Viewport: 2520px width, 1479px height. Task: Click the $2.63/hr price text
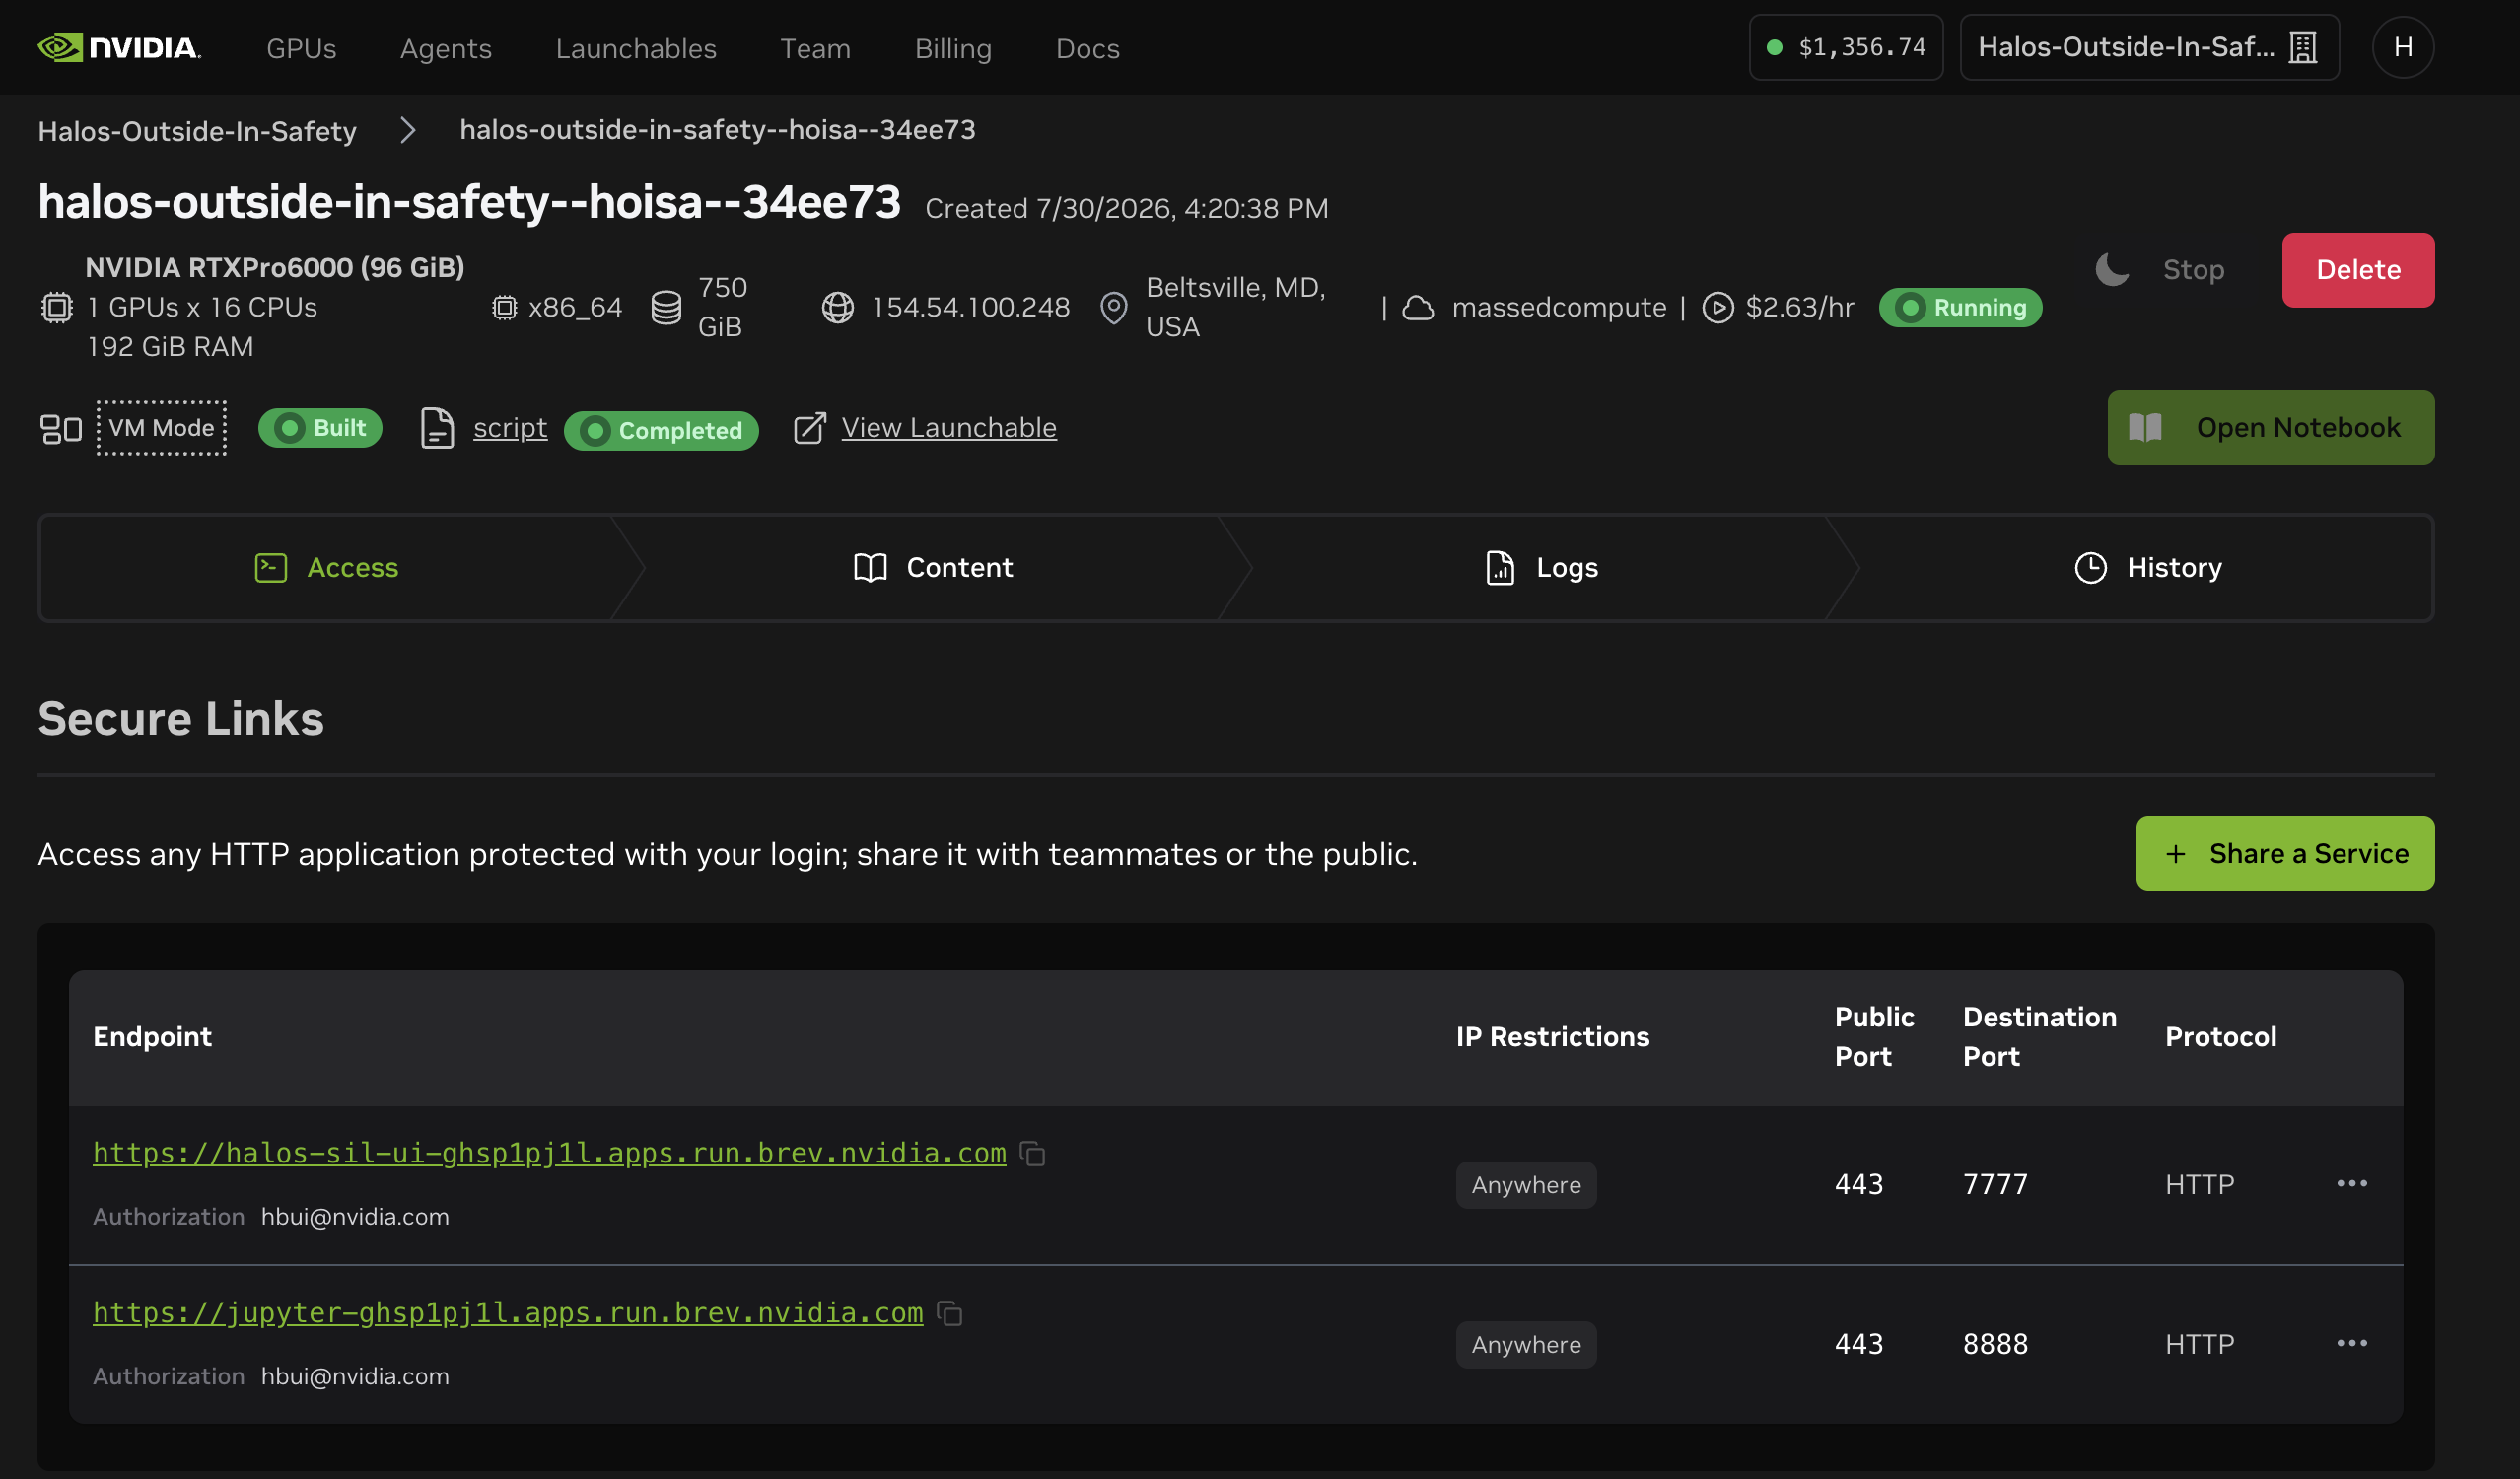pyautogui.click(x=1799, y=307)
